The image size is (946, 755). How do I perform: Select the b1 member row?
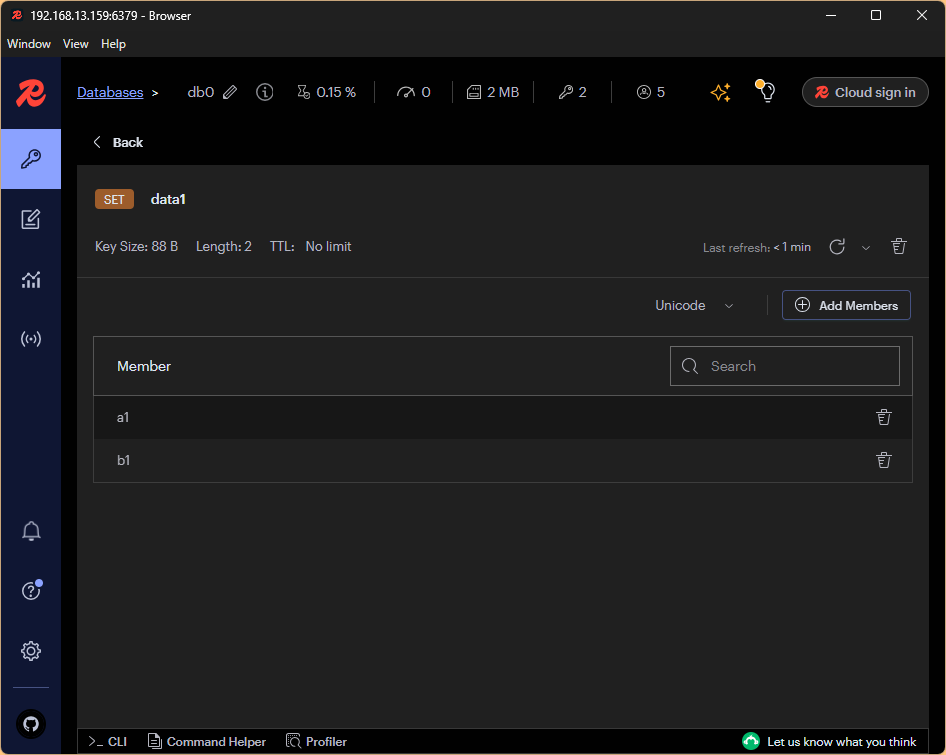[503, 460]
